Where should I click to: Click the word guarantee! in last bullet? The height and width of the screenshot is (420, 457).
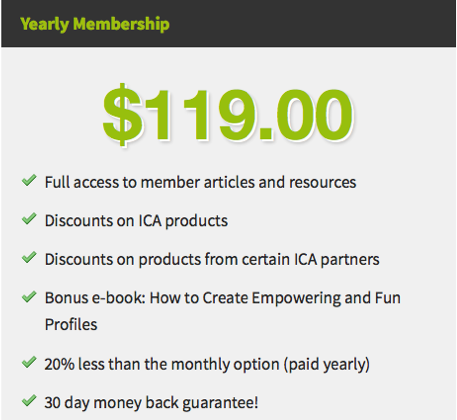(220, 403)
